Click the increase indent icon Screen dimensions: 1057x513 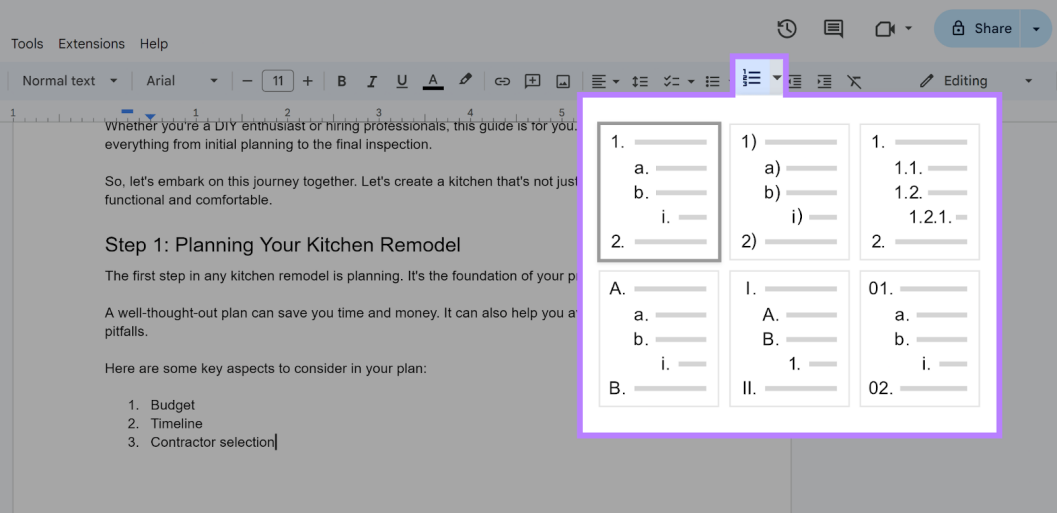click(x=824, y=81)
